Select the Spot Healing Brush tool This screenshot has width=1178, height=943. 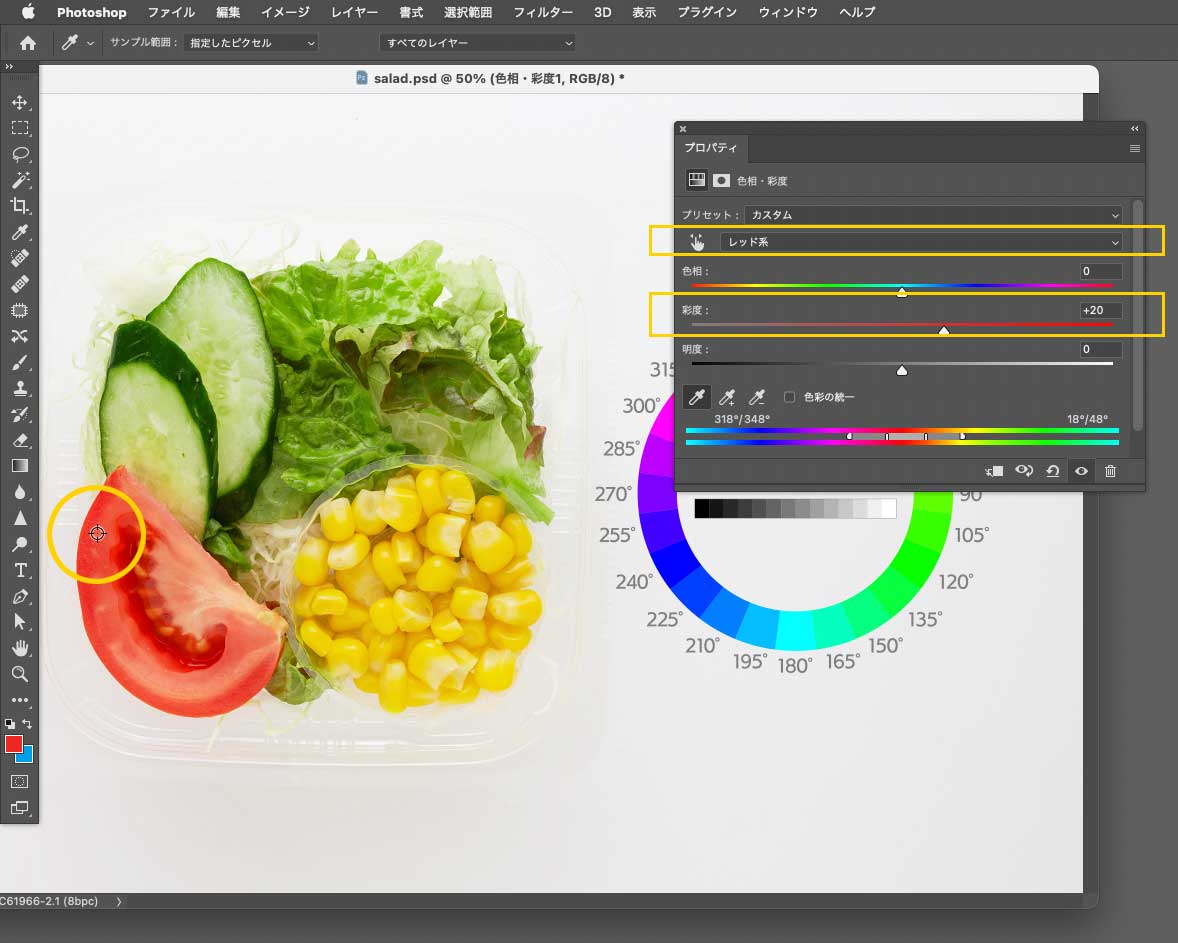[x=20, y=258]
